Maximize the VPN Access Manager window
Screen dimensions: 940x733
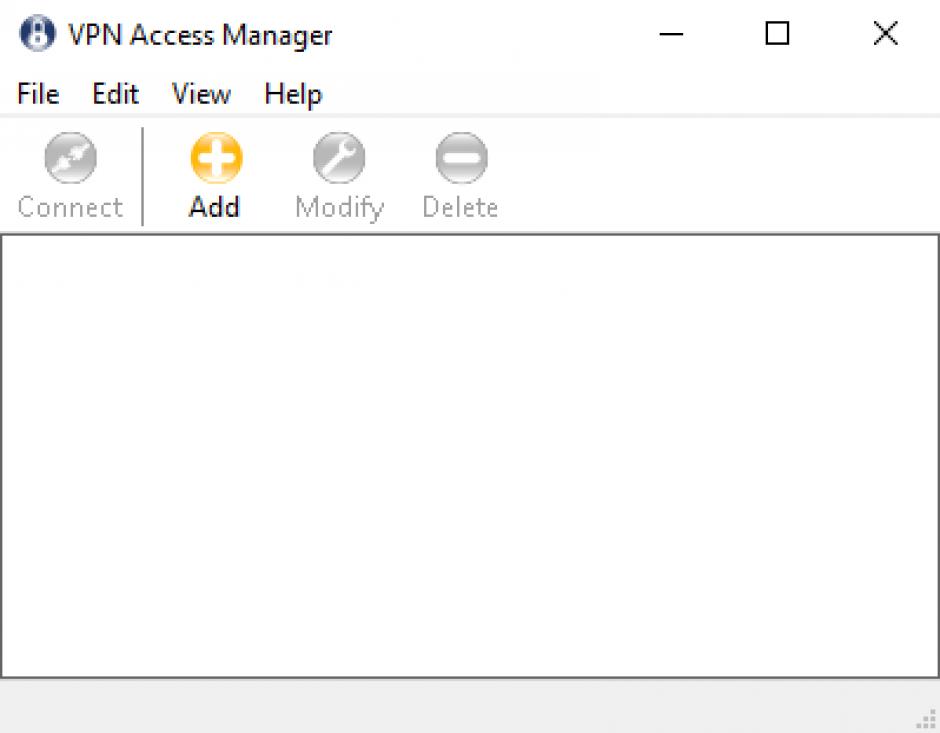(777, 35)
